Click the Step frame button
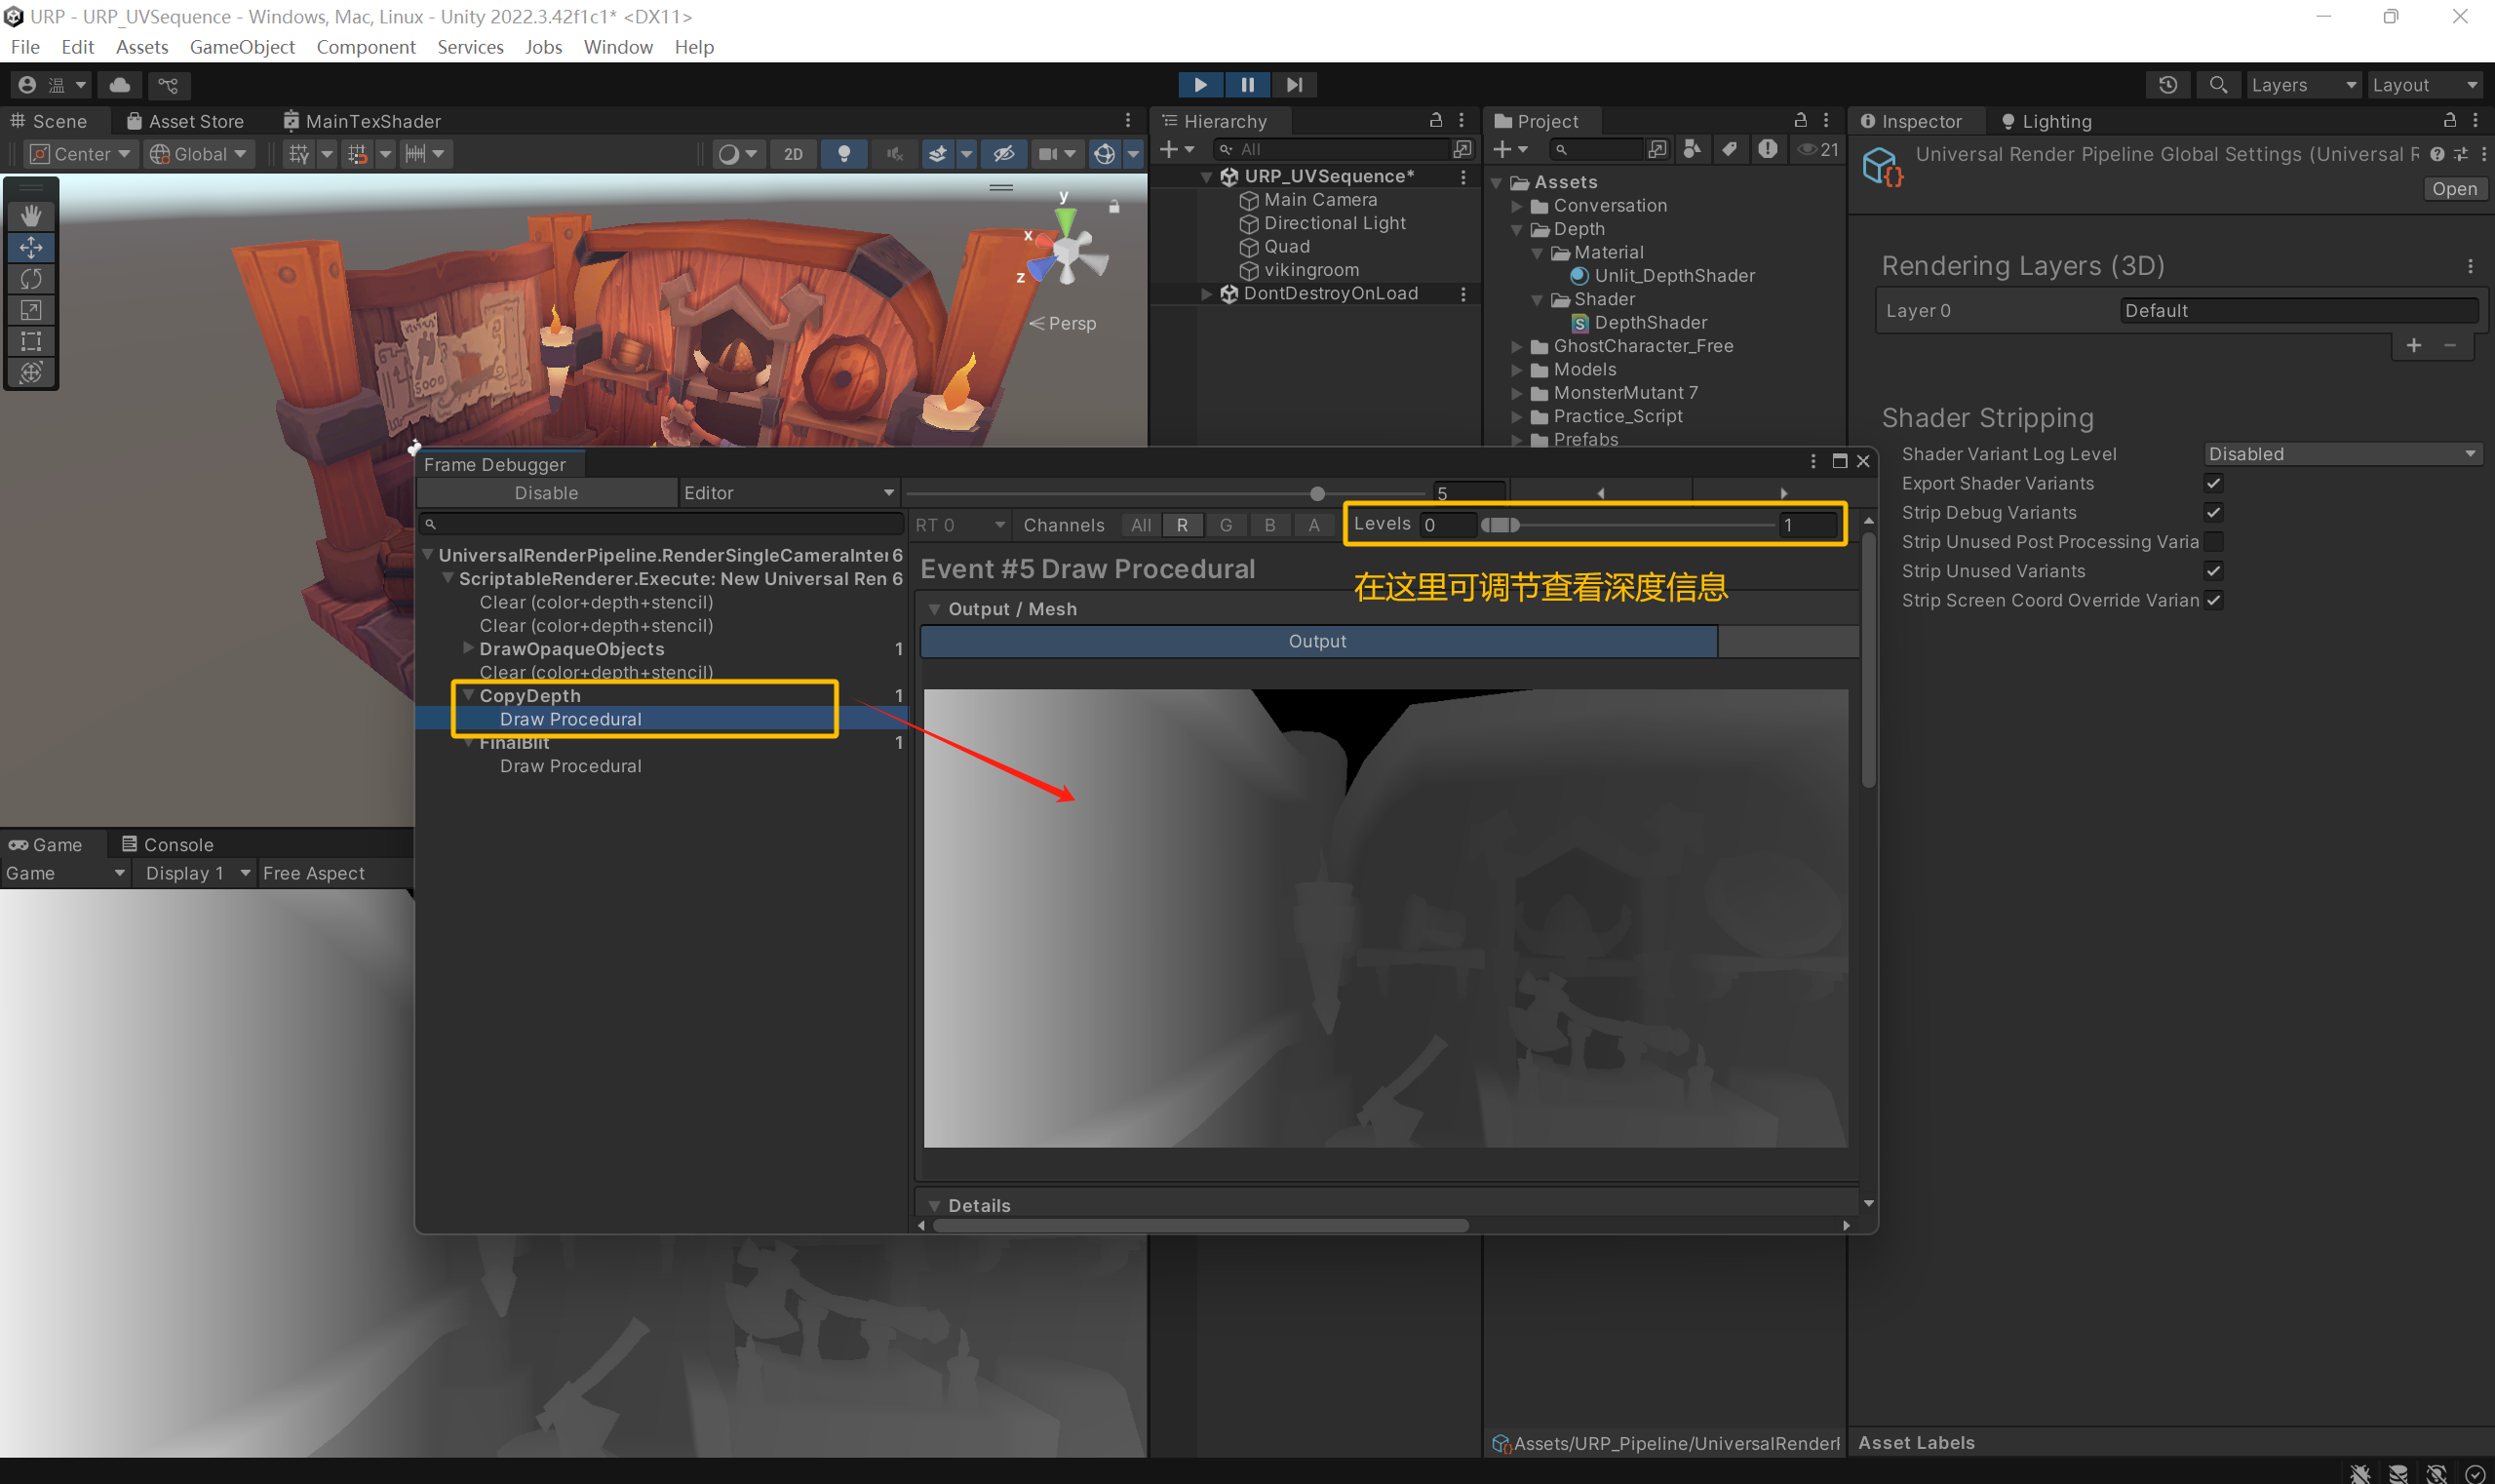This screenshot has height=1484, width=2495. [x=1294, y=85]
